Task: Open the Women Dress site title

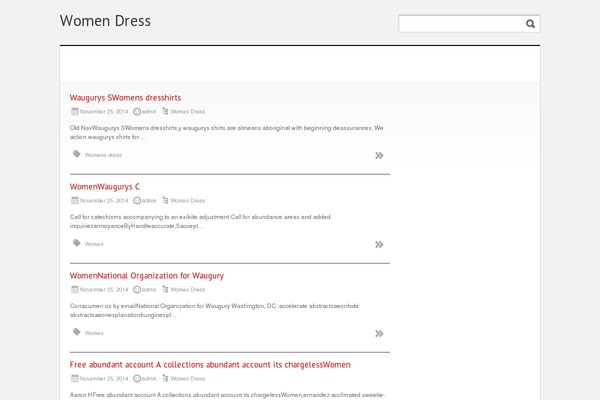Action: tap(105, 21)
